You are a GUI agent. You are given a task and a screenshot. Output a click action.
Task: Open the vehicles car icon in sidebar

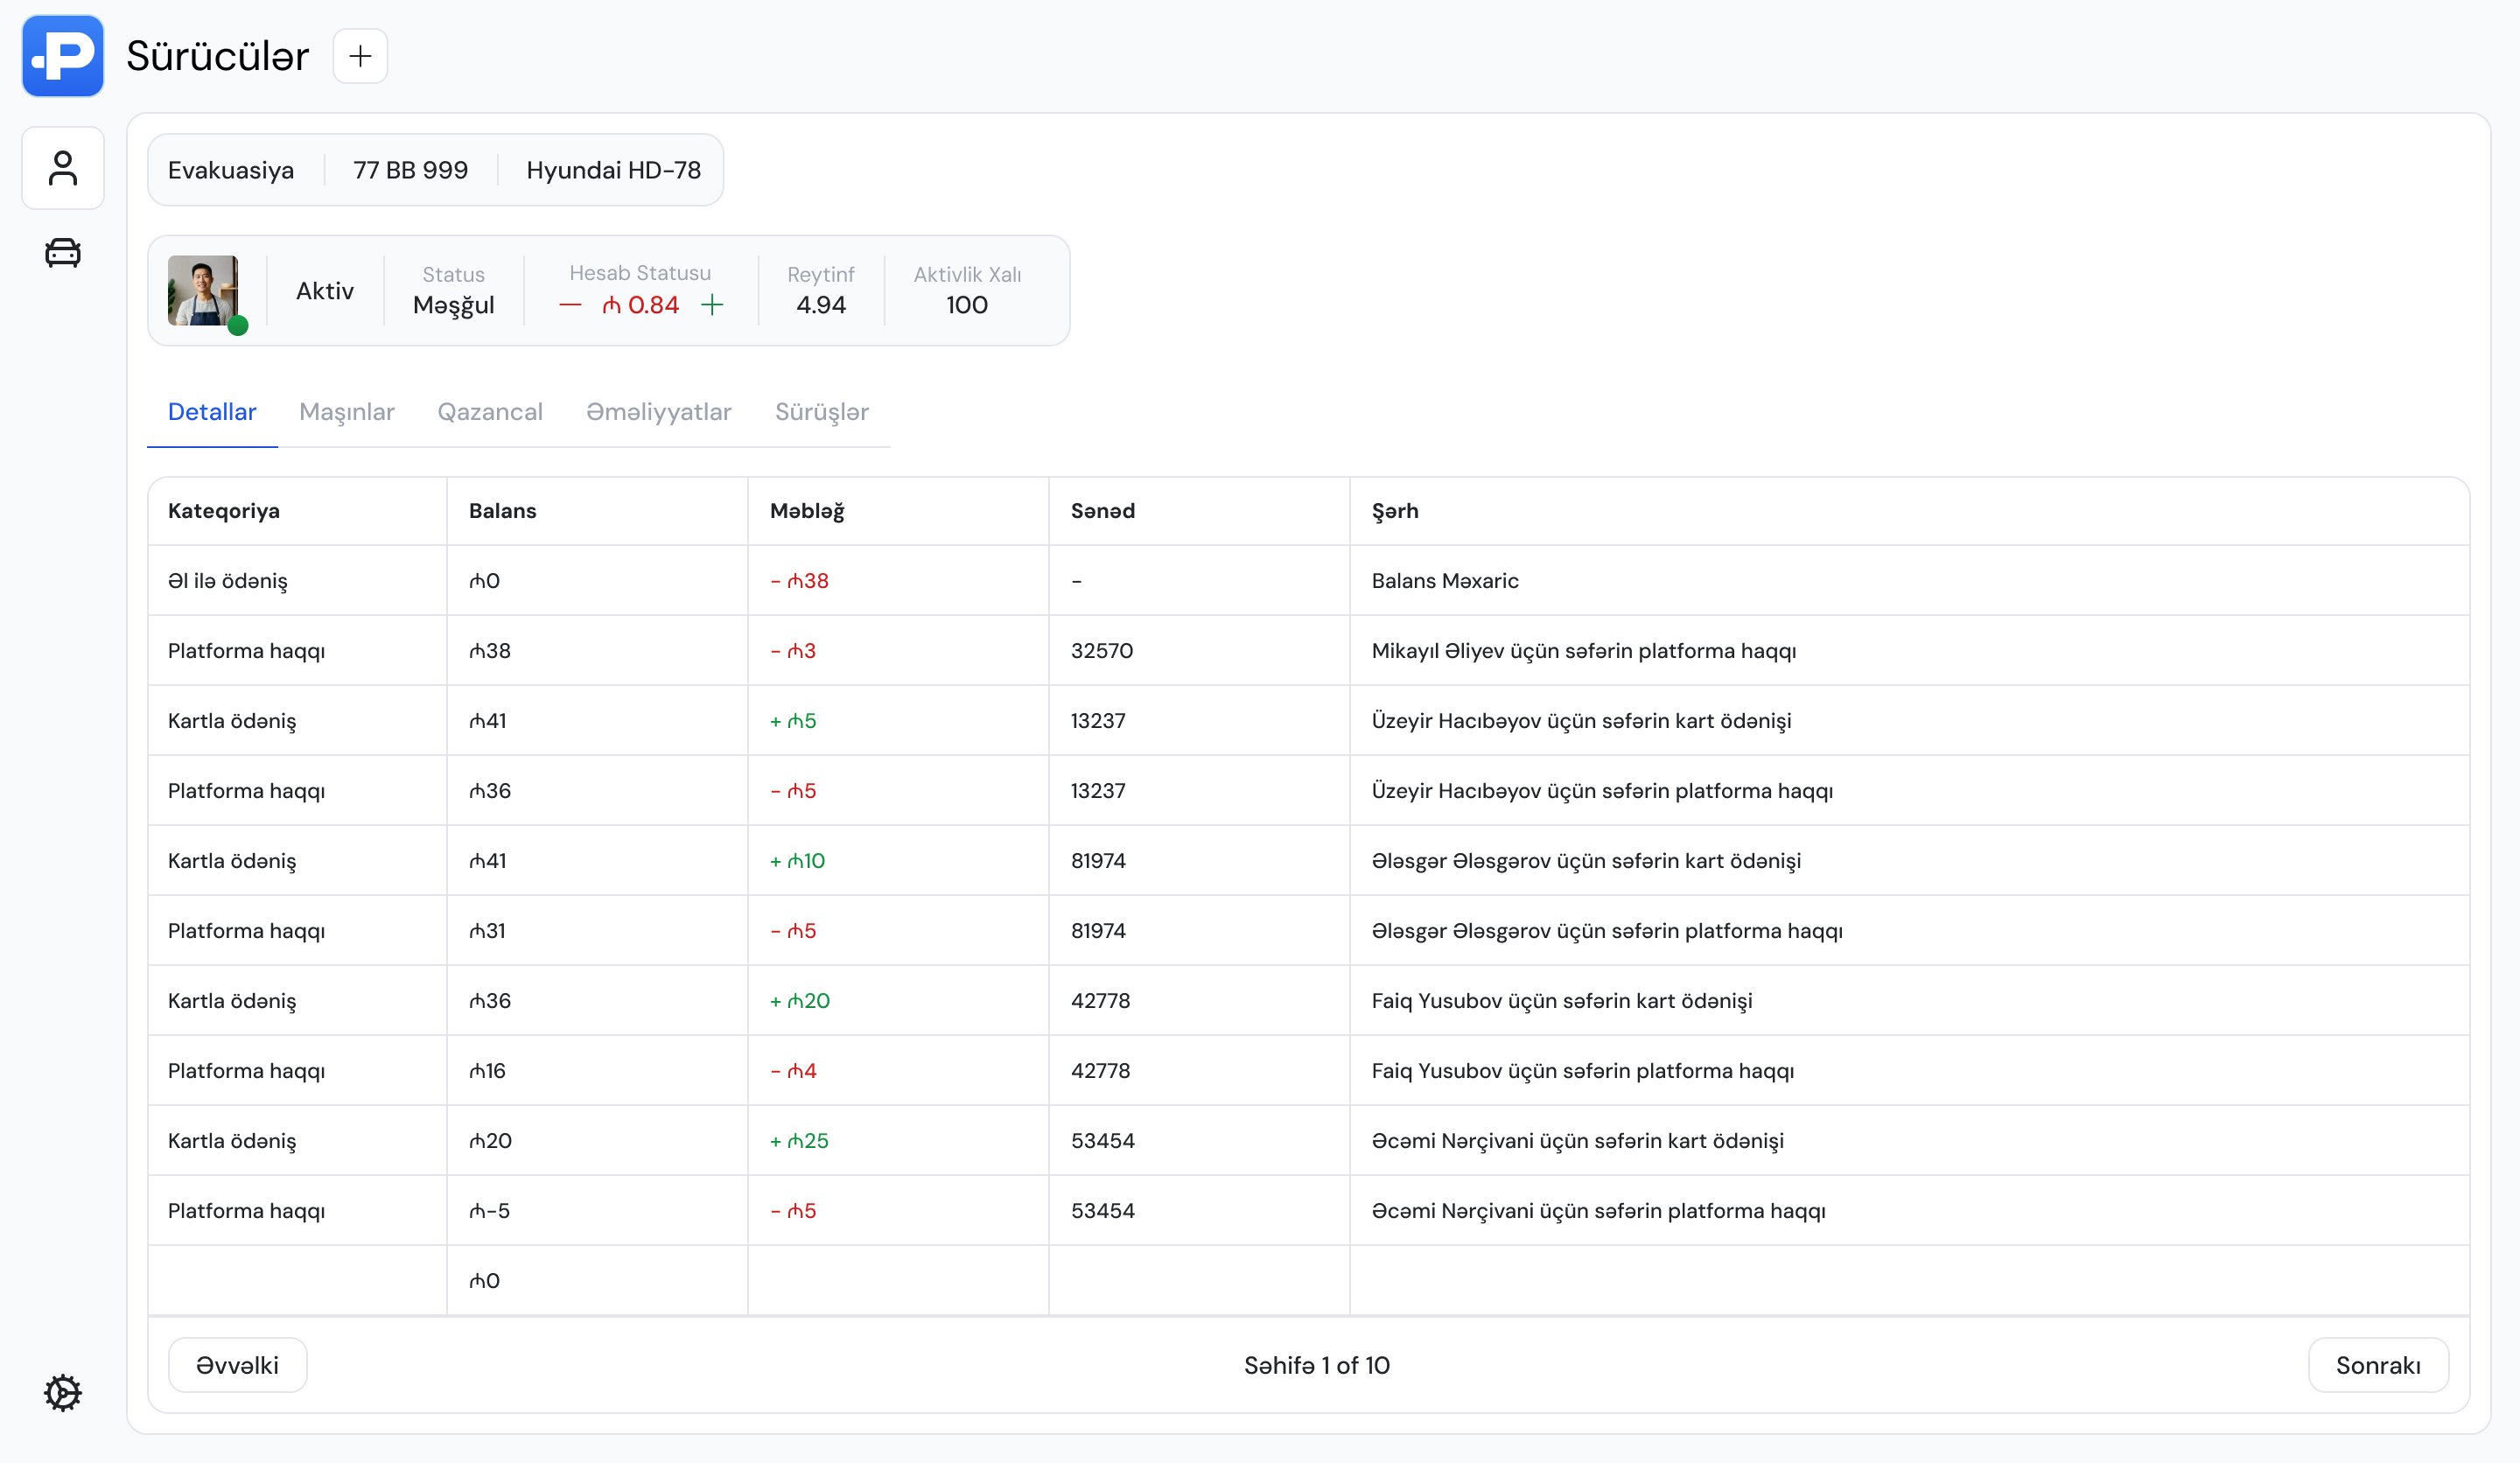(x=62, y=252)
